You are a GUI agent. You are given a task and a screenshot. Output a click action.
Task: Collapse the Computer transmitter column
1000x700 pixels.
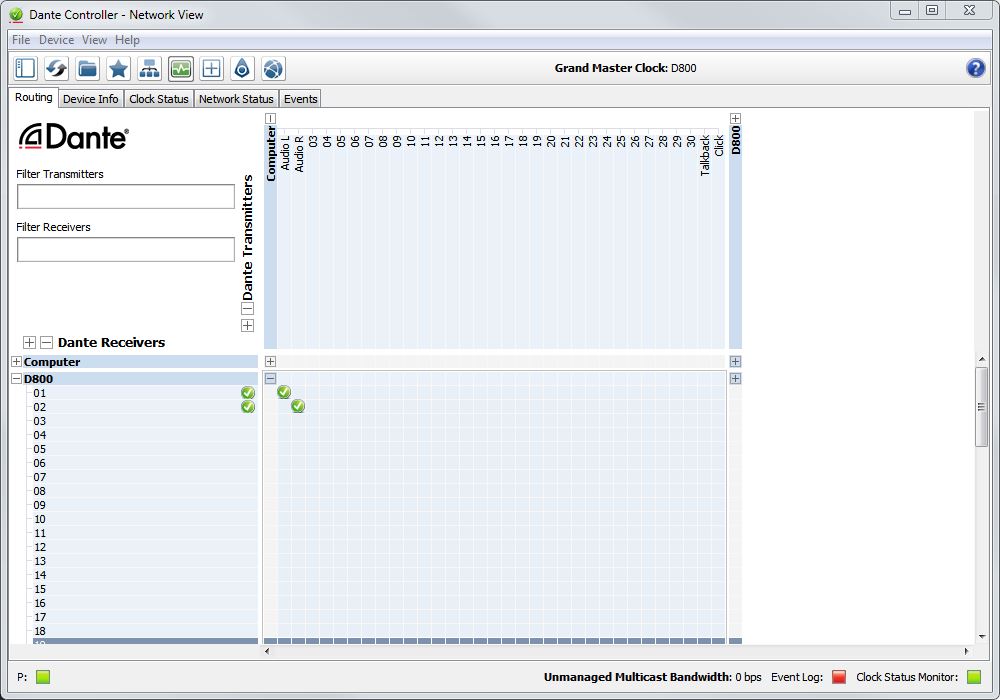[270, 119]
